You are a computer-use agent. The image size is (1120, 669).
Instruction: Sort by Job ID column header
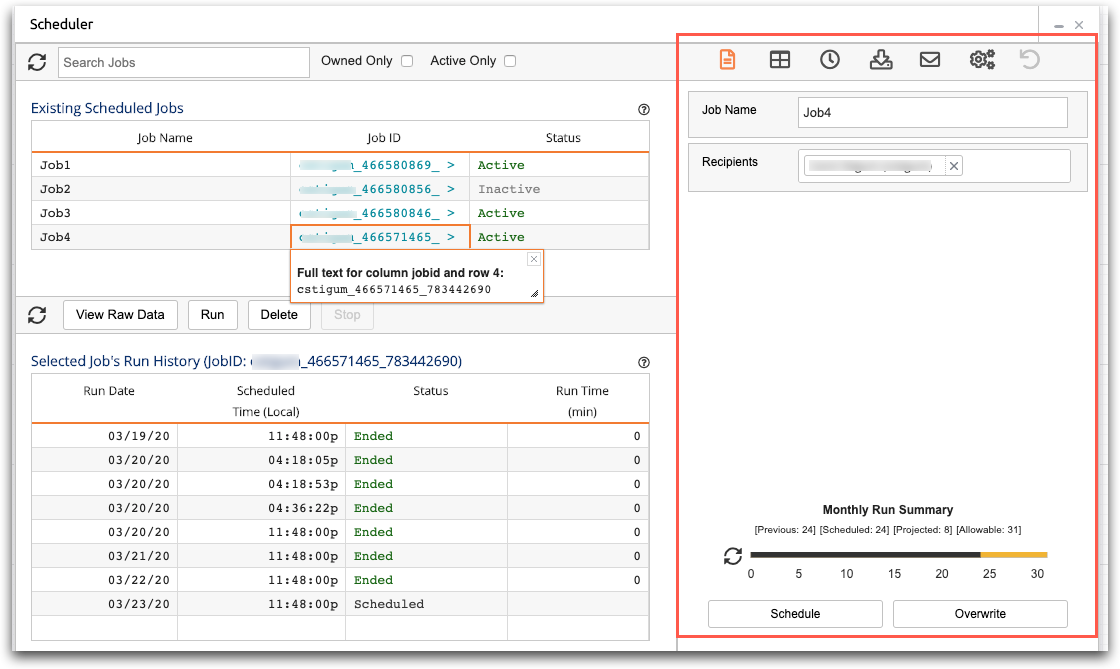[x=384, y=138]
